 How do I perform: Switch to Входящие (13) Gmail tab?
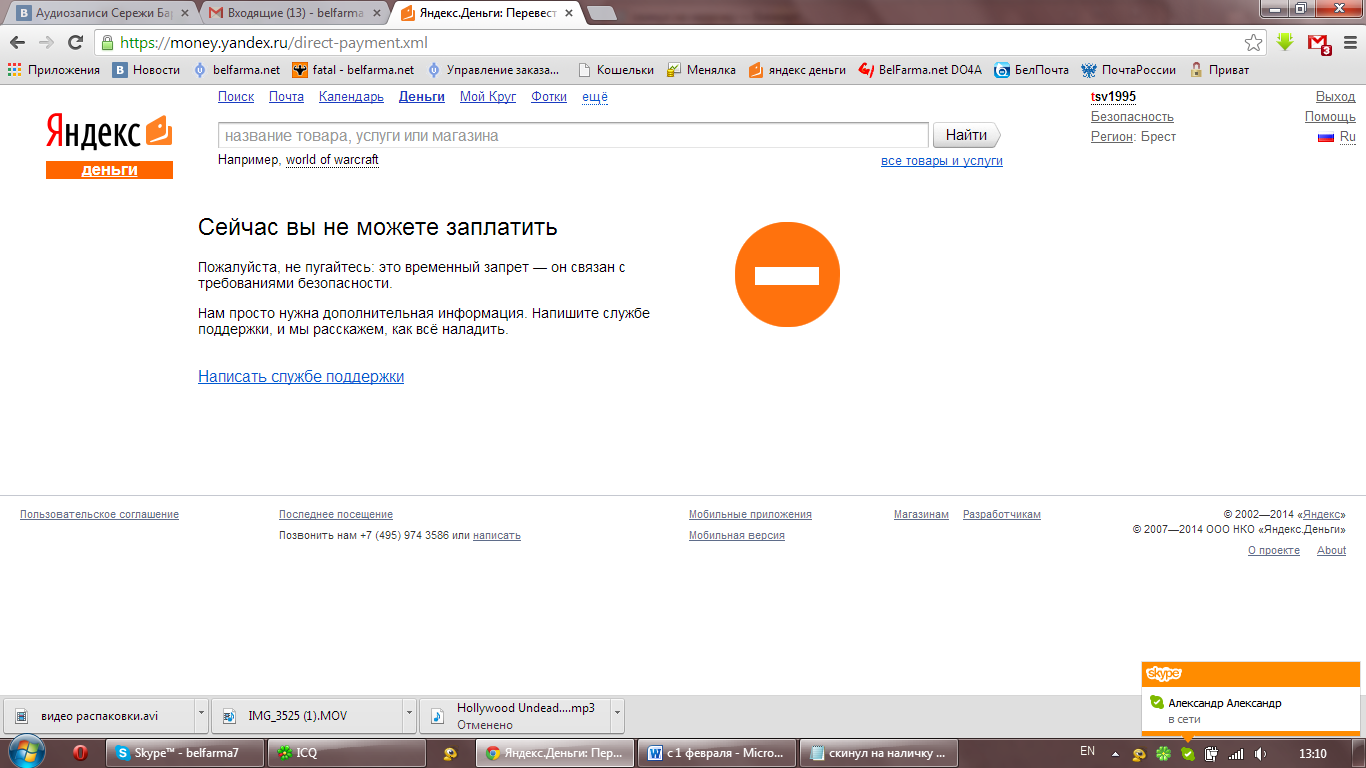tap(295, 14)
